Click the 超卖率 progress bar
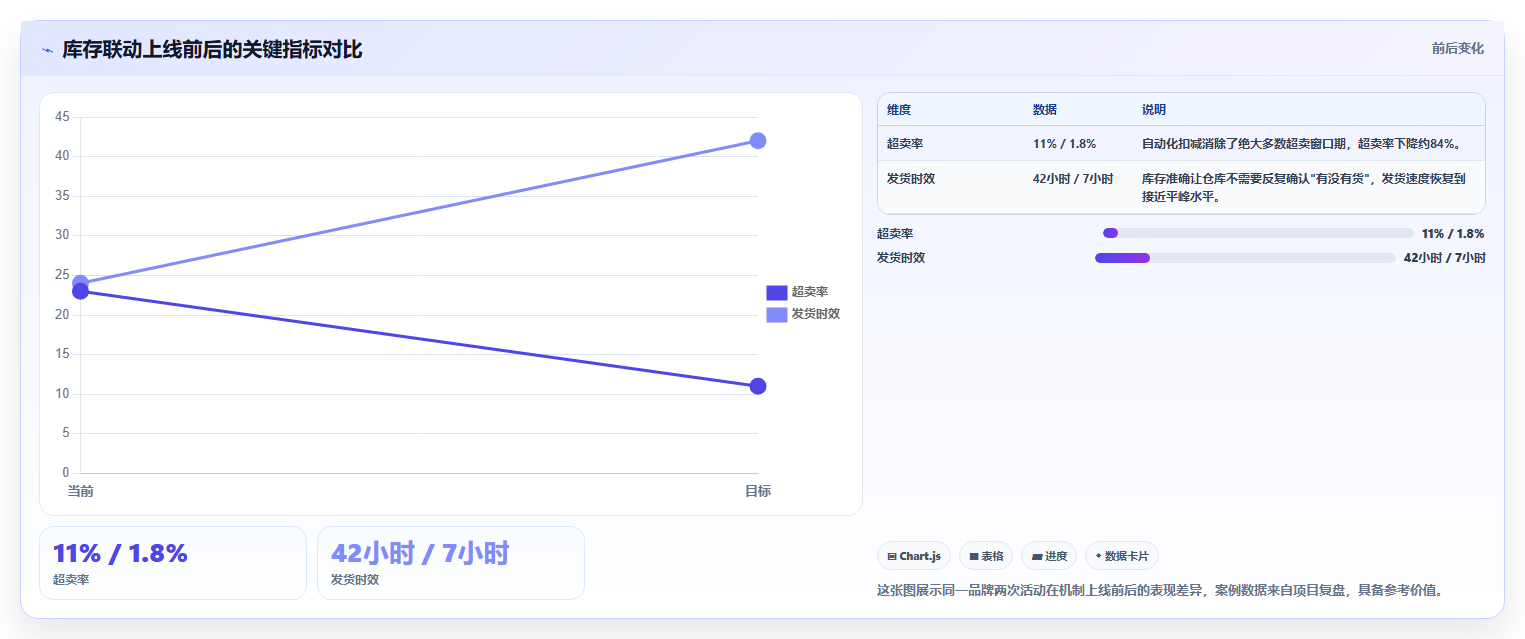The width and height of the screenshot is (1525, 639). click(1258, 233)
